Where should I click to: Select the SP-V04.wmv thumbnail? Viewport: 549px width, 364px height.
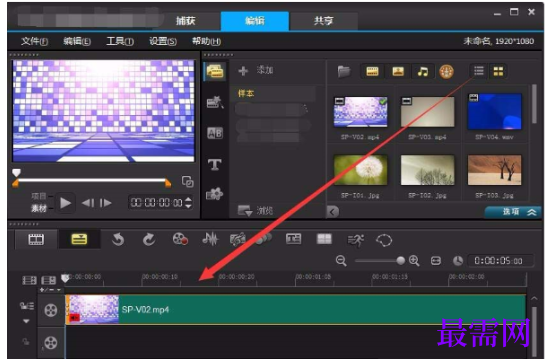coord(494,111)
